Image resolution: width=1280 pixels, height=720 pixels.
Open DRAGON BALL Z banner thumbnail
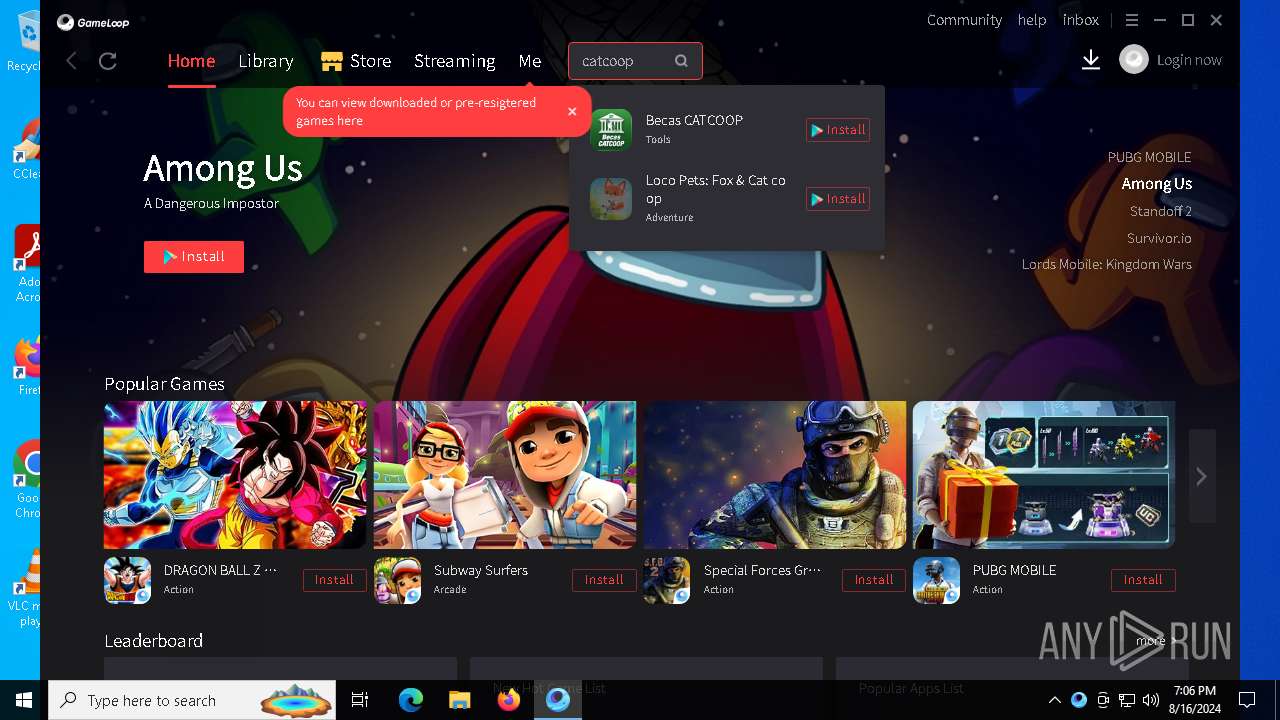click(235, 475)
